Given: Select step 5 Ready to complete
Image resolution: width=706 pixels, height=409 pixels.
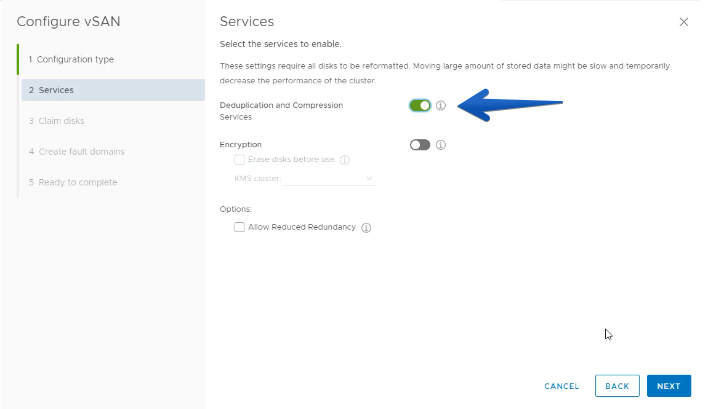Looking at the screenshot, I should click(73, 182).
